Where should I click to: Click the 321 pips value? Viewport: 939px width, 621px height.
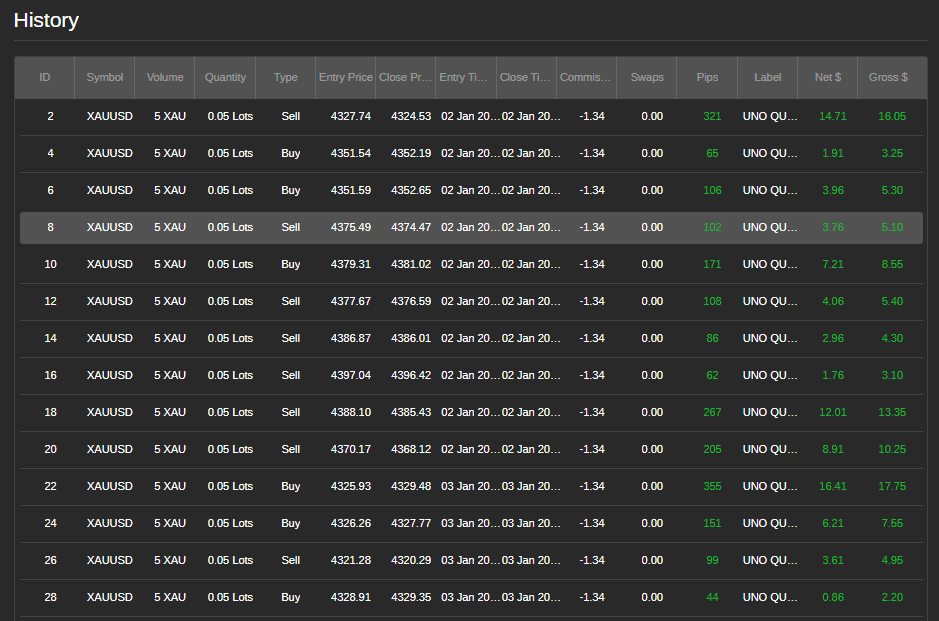(x=712, y=116)
